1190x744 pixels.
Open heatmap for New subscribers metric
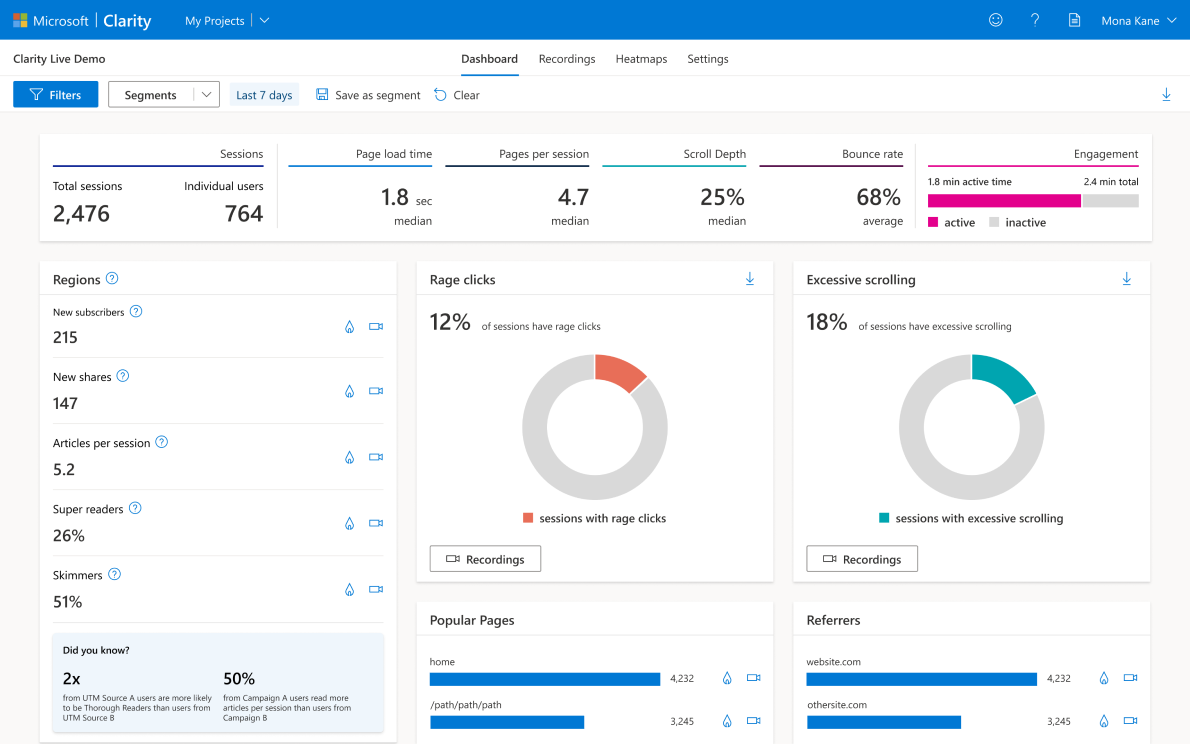click(349, 327)
